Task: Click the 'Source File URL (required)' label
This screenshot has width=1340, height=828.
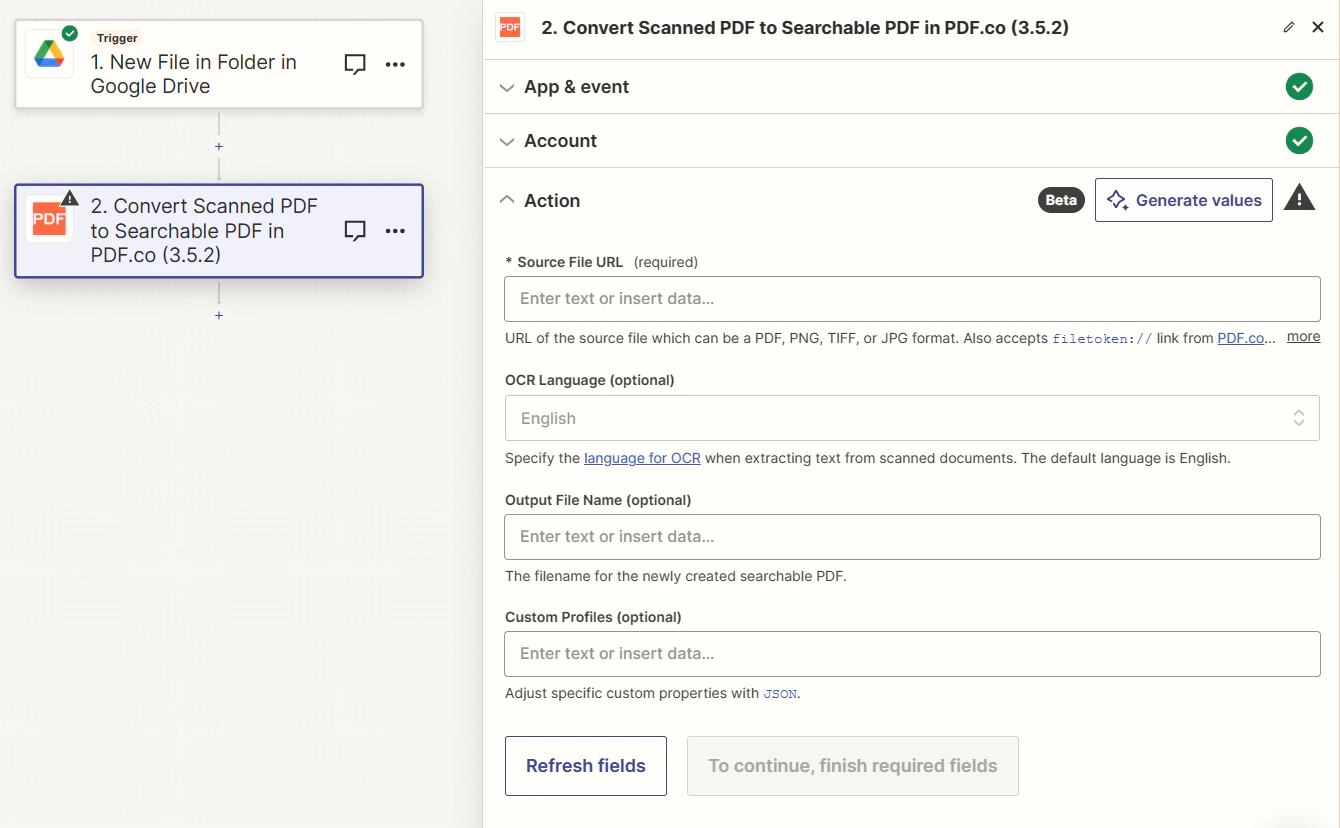Action: (602, 262)
